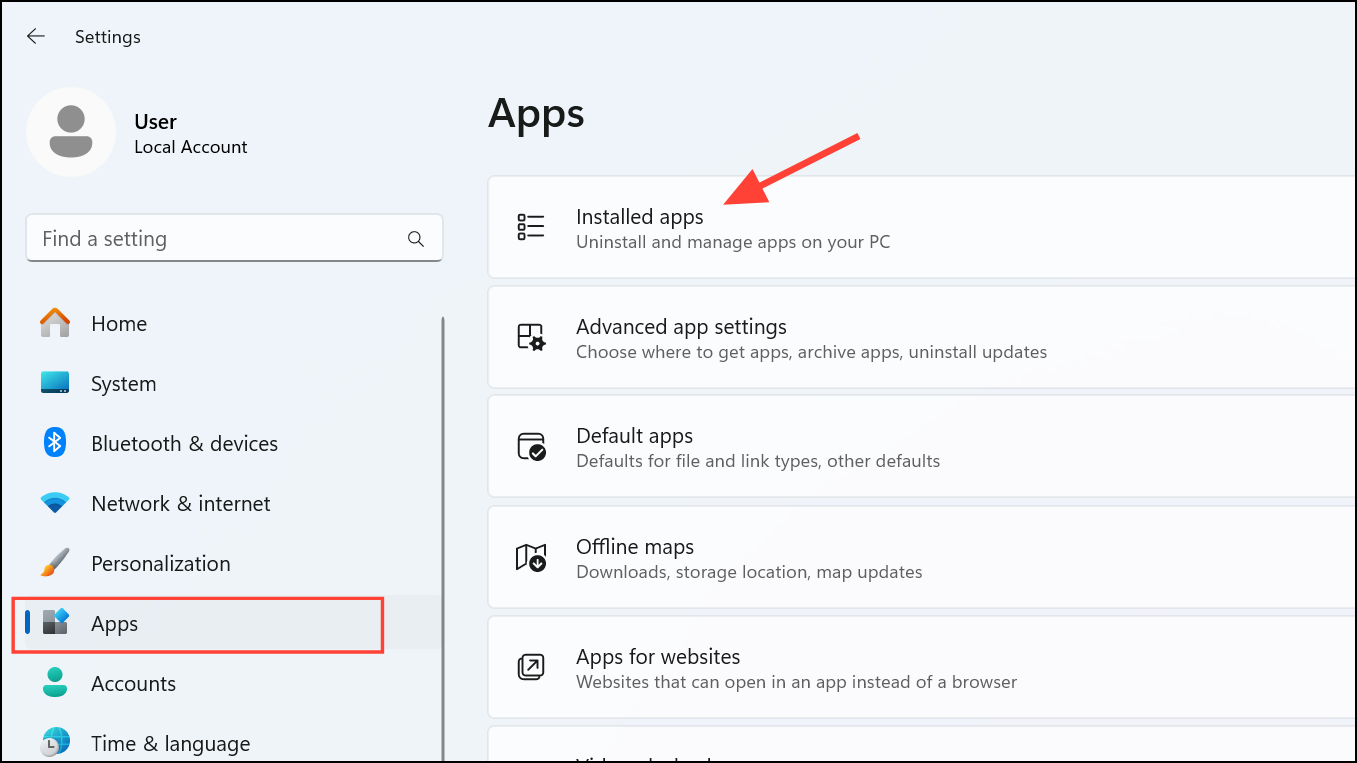This screenshot has height=763, width=1357.
Task: Click the Personalization paintbrush icon
Action: 55,562
